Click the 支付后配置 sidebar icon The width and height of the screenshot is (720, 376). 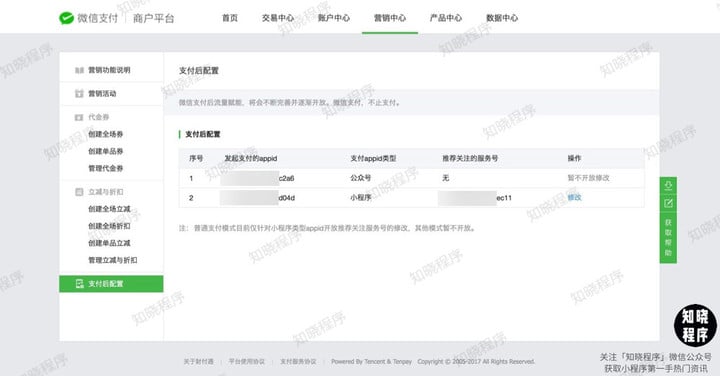[x=79, y=284]
